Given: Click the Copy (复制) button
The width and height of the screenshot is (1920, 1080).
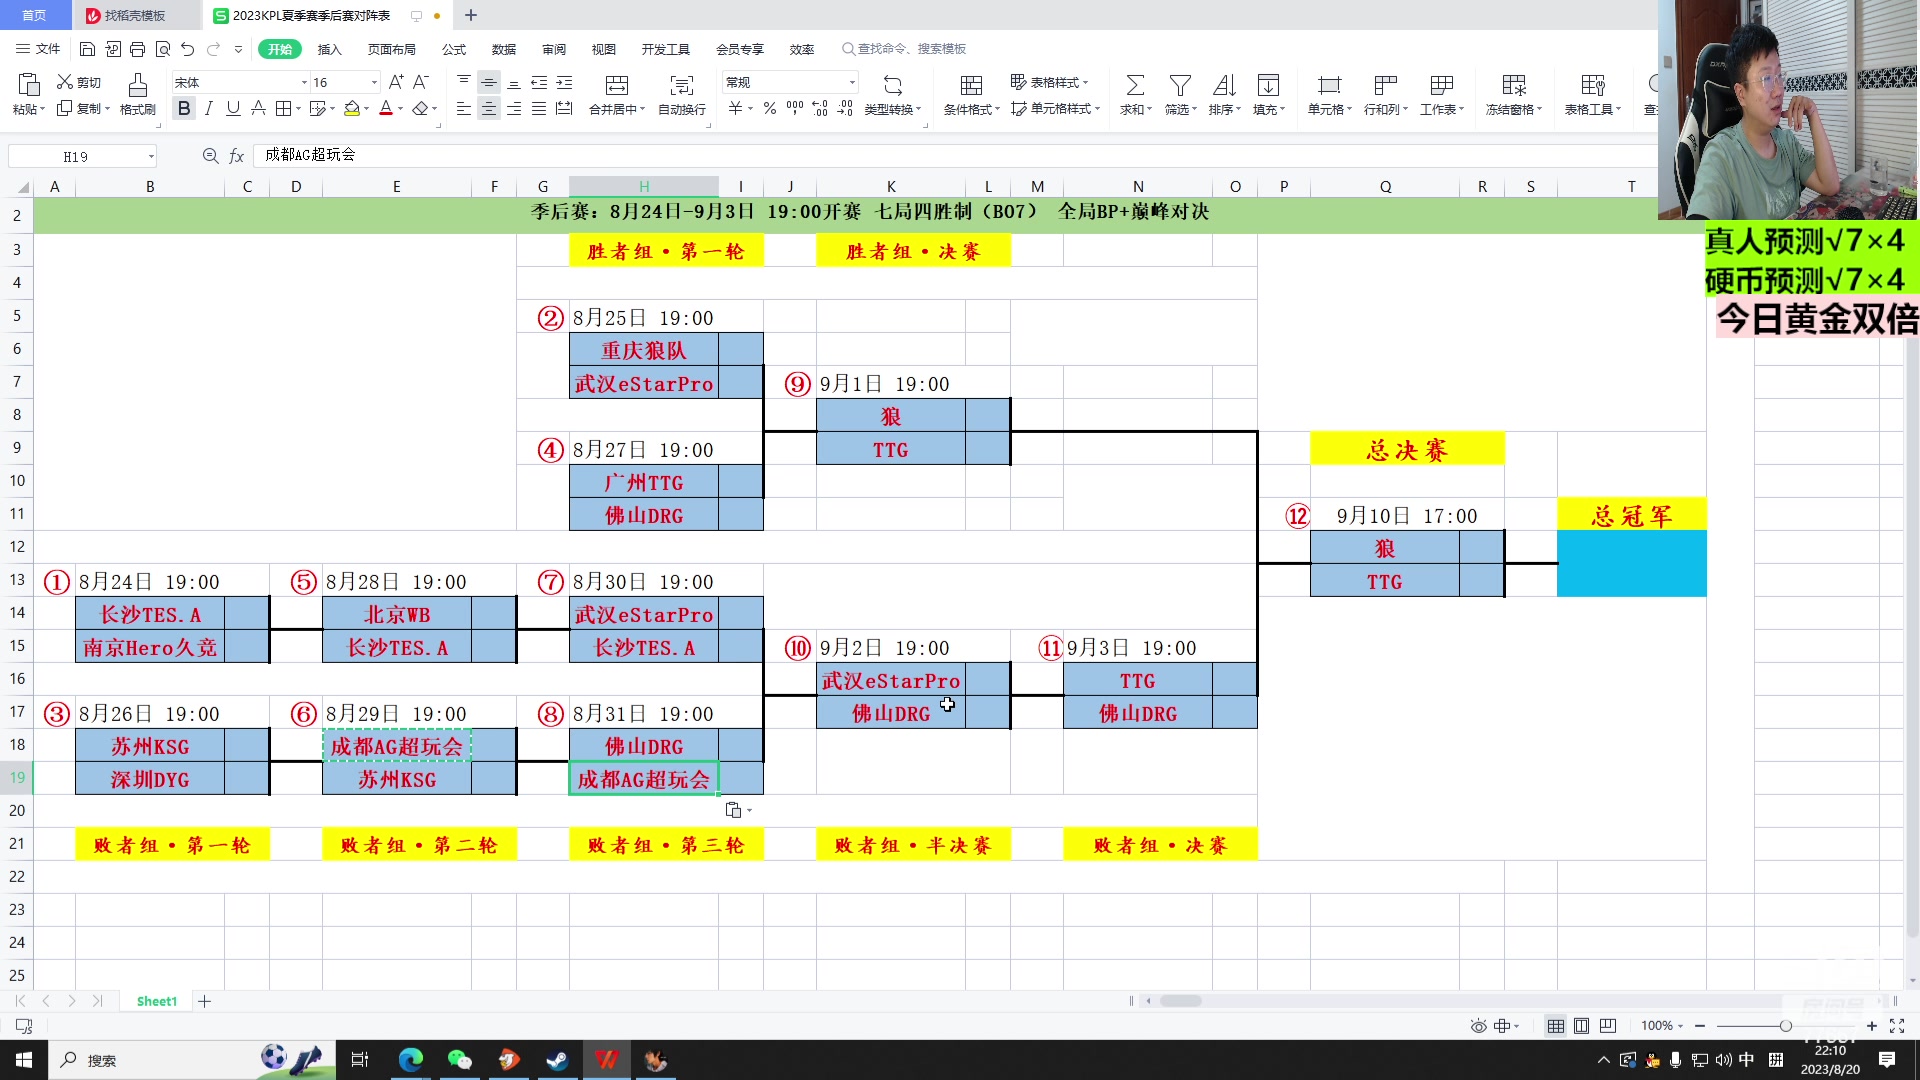Looking at the screenshot, I should [x=82, y=108].
